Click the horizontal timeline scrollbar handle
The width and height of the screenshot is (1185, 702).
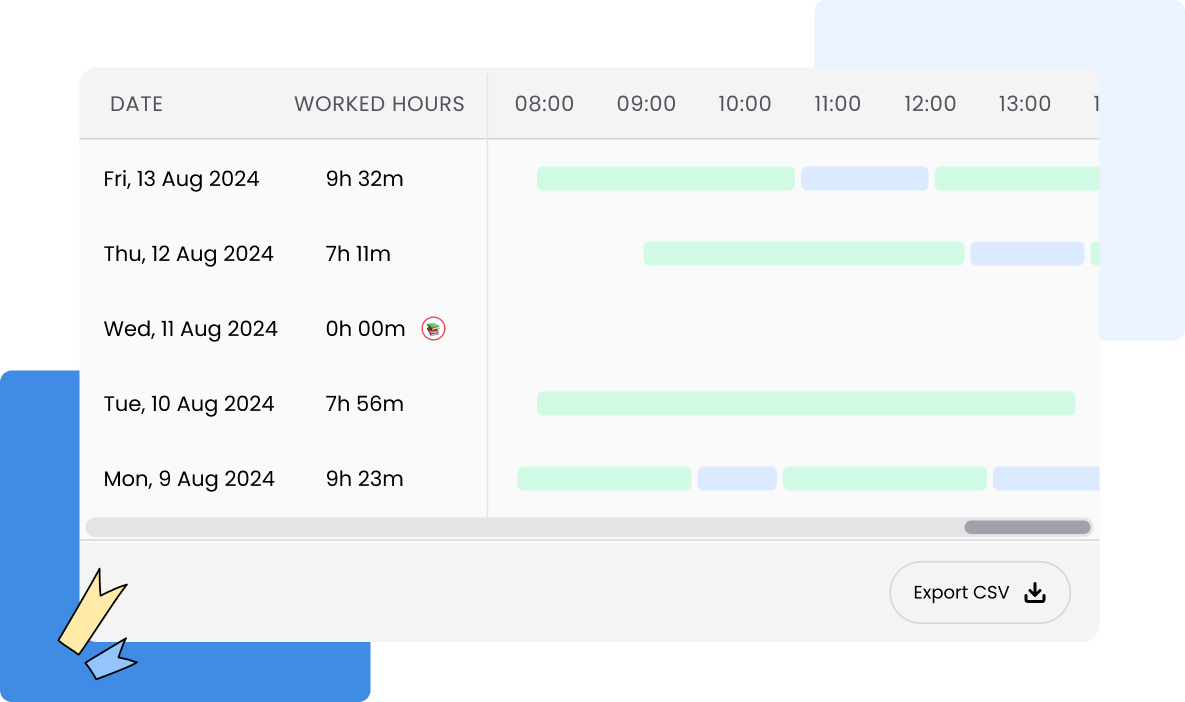(1026, 527)
